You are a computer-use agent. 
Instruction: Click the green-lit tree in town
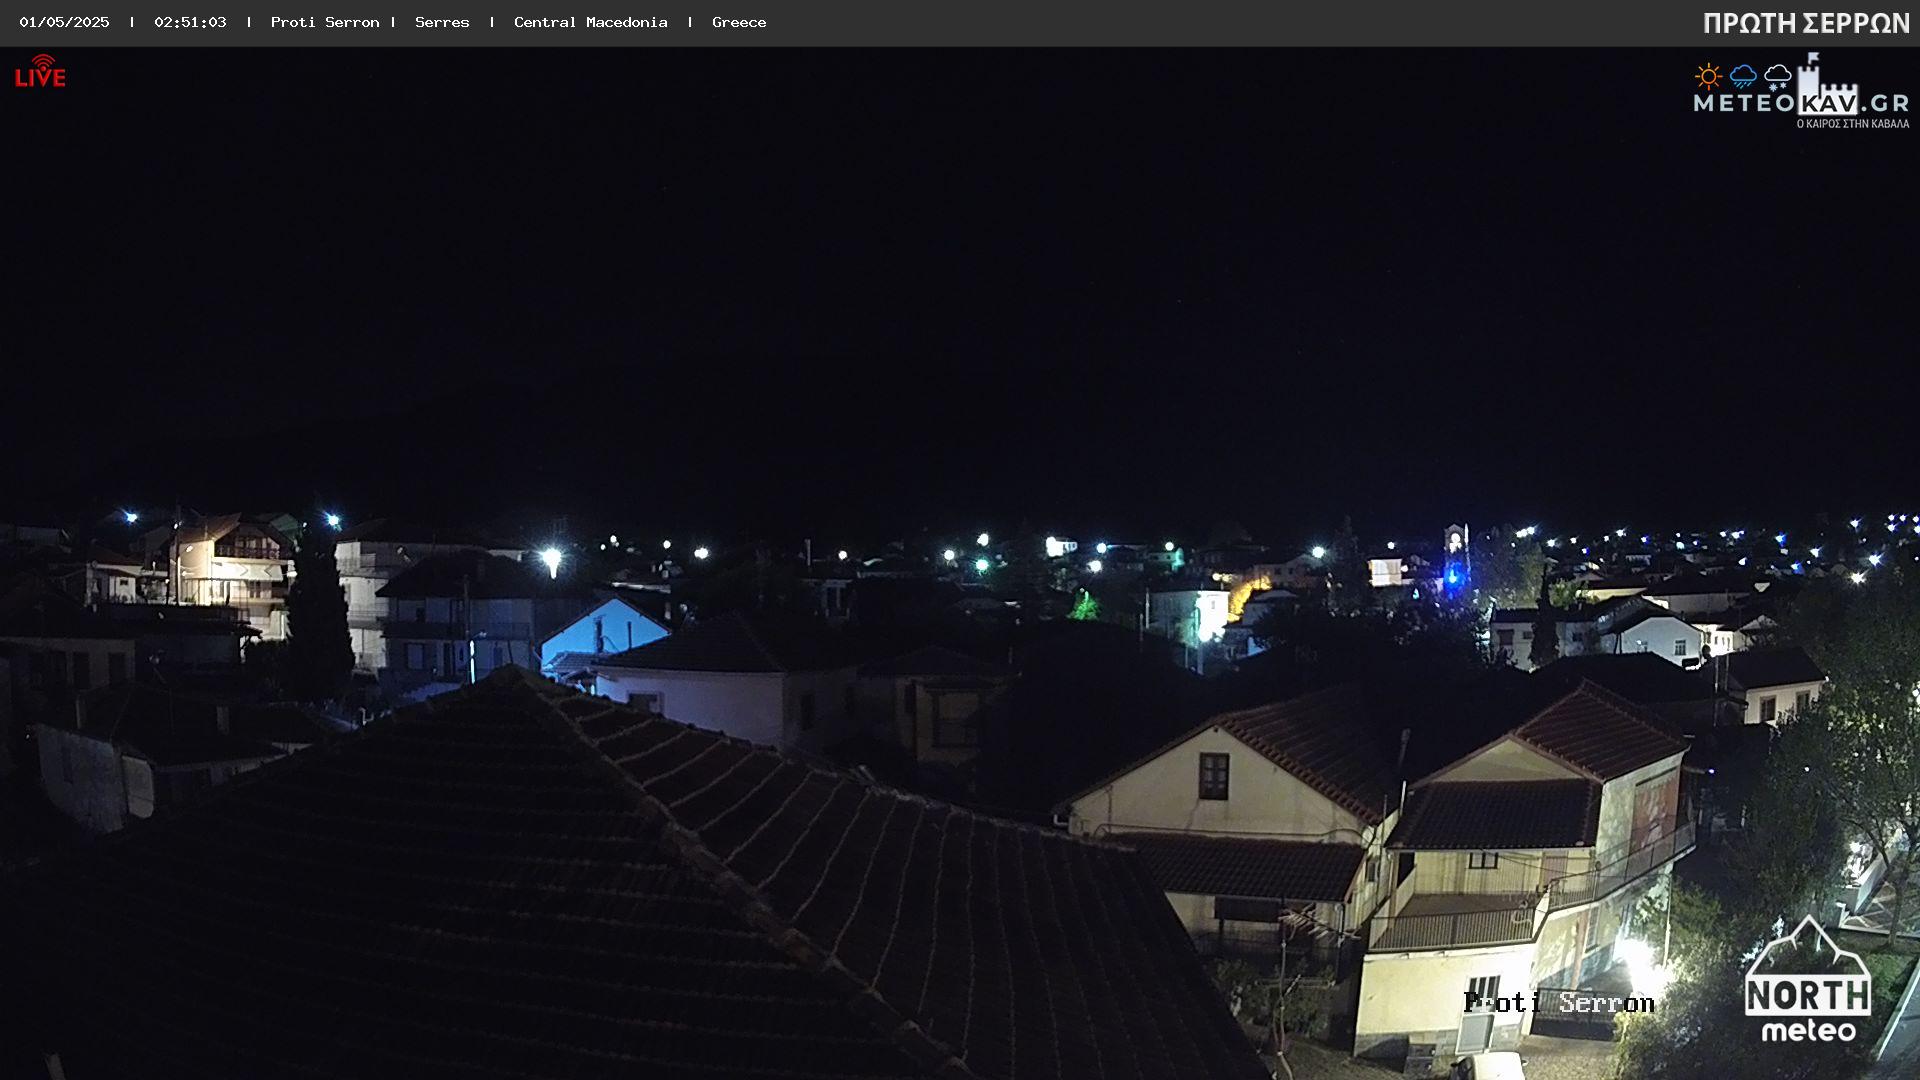coord(1083,606)
